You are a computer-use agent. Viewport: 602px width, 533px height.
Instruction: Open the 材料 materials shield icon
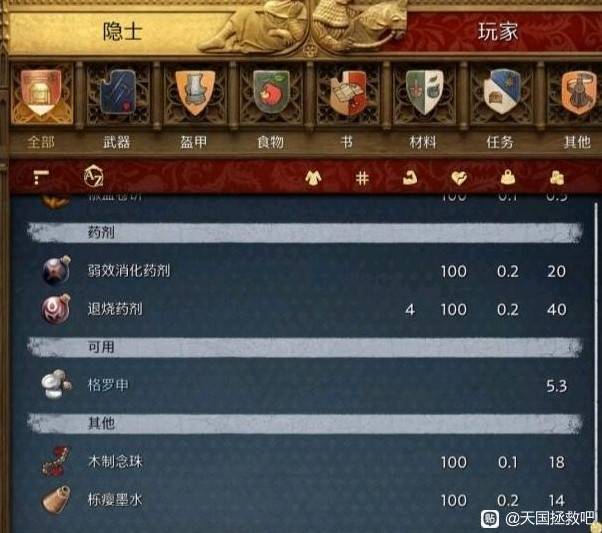point(424,93)
